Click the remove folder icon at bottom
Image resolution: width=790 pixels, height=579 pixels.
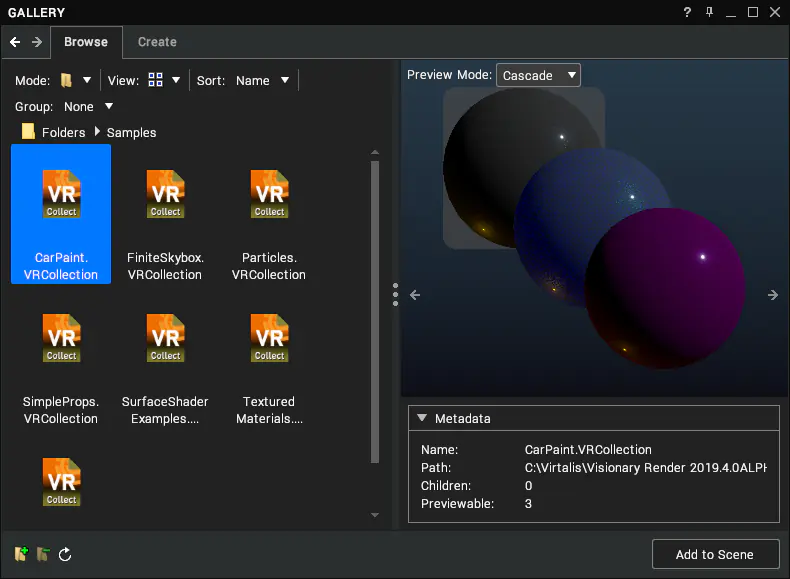(x=43, y=554)
